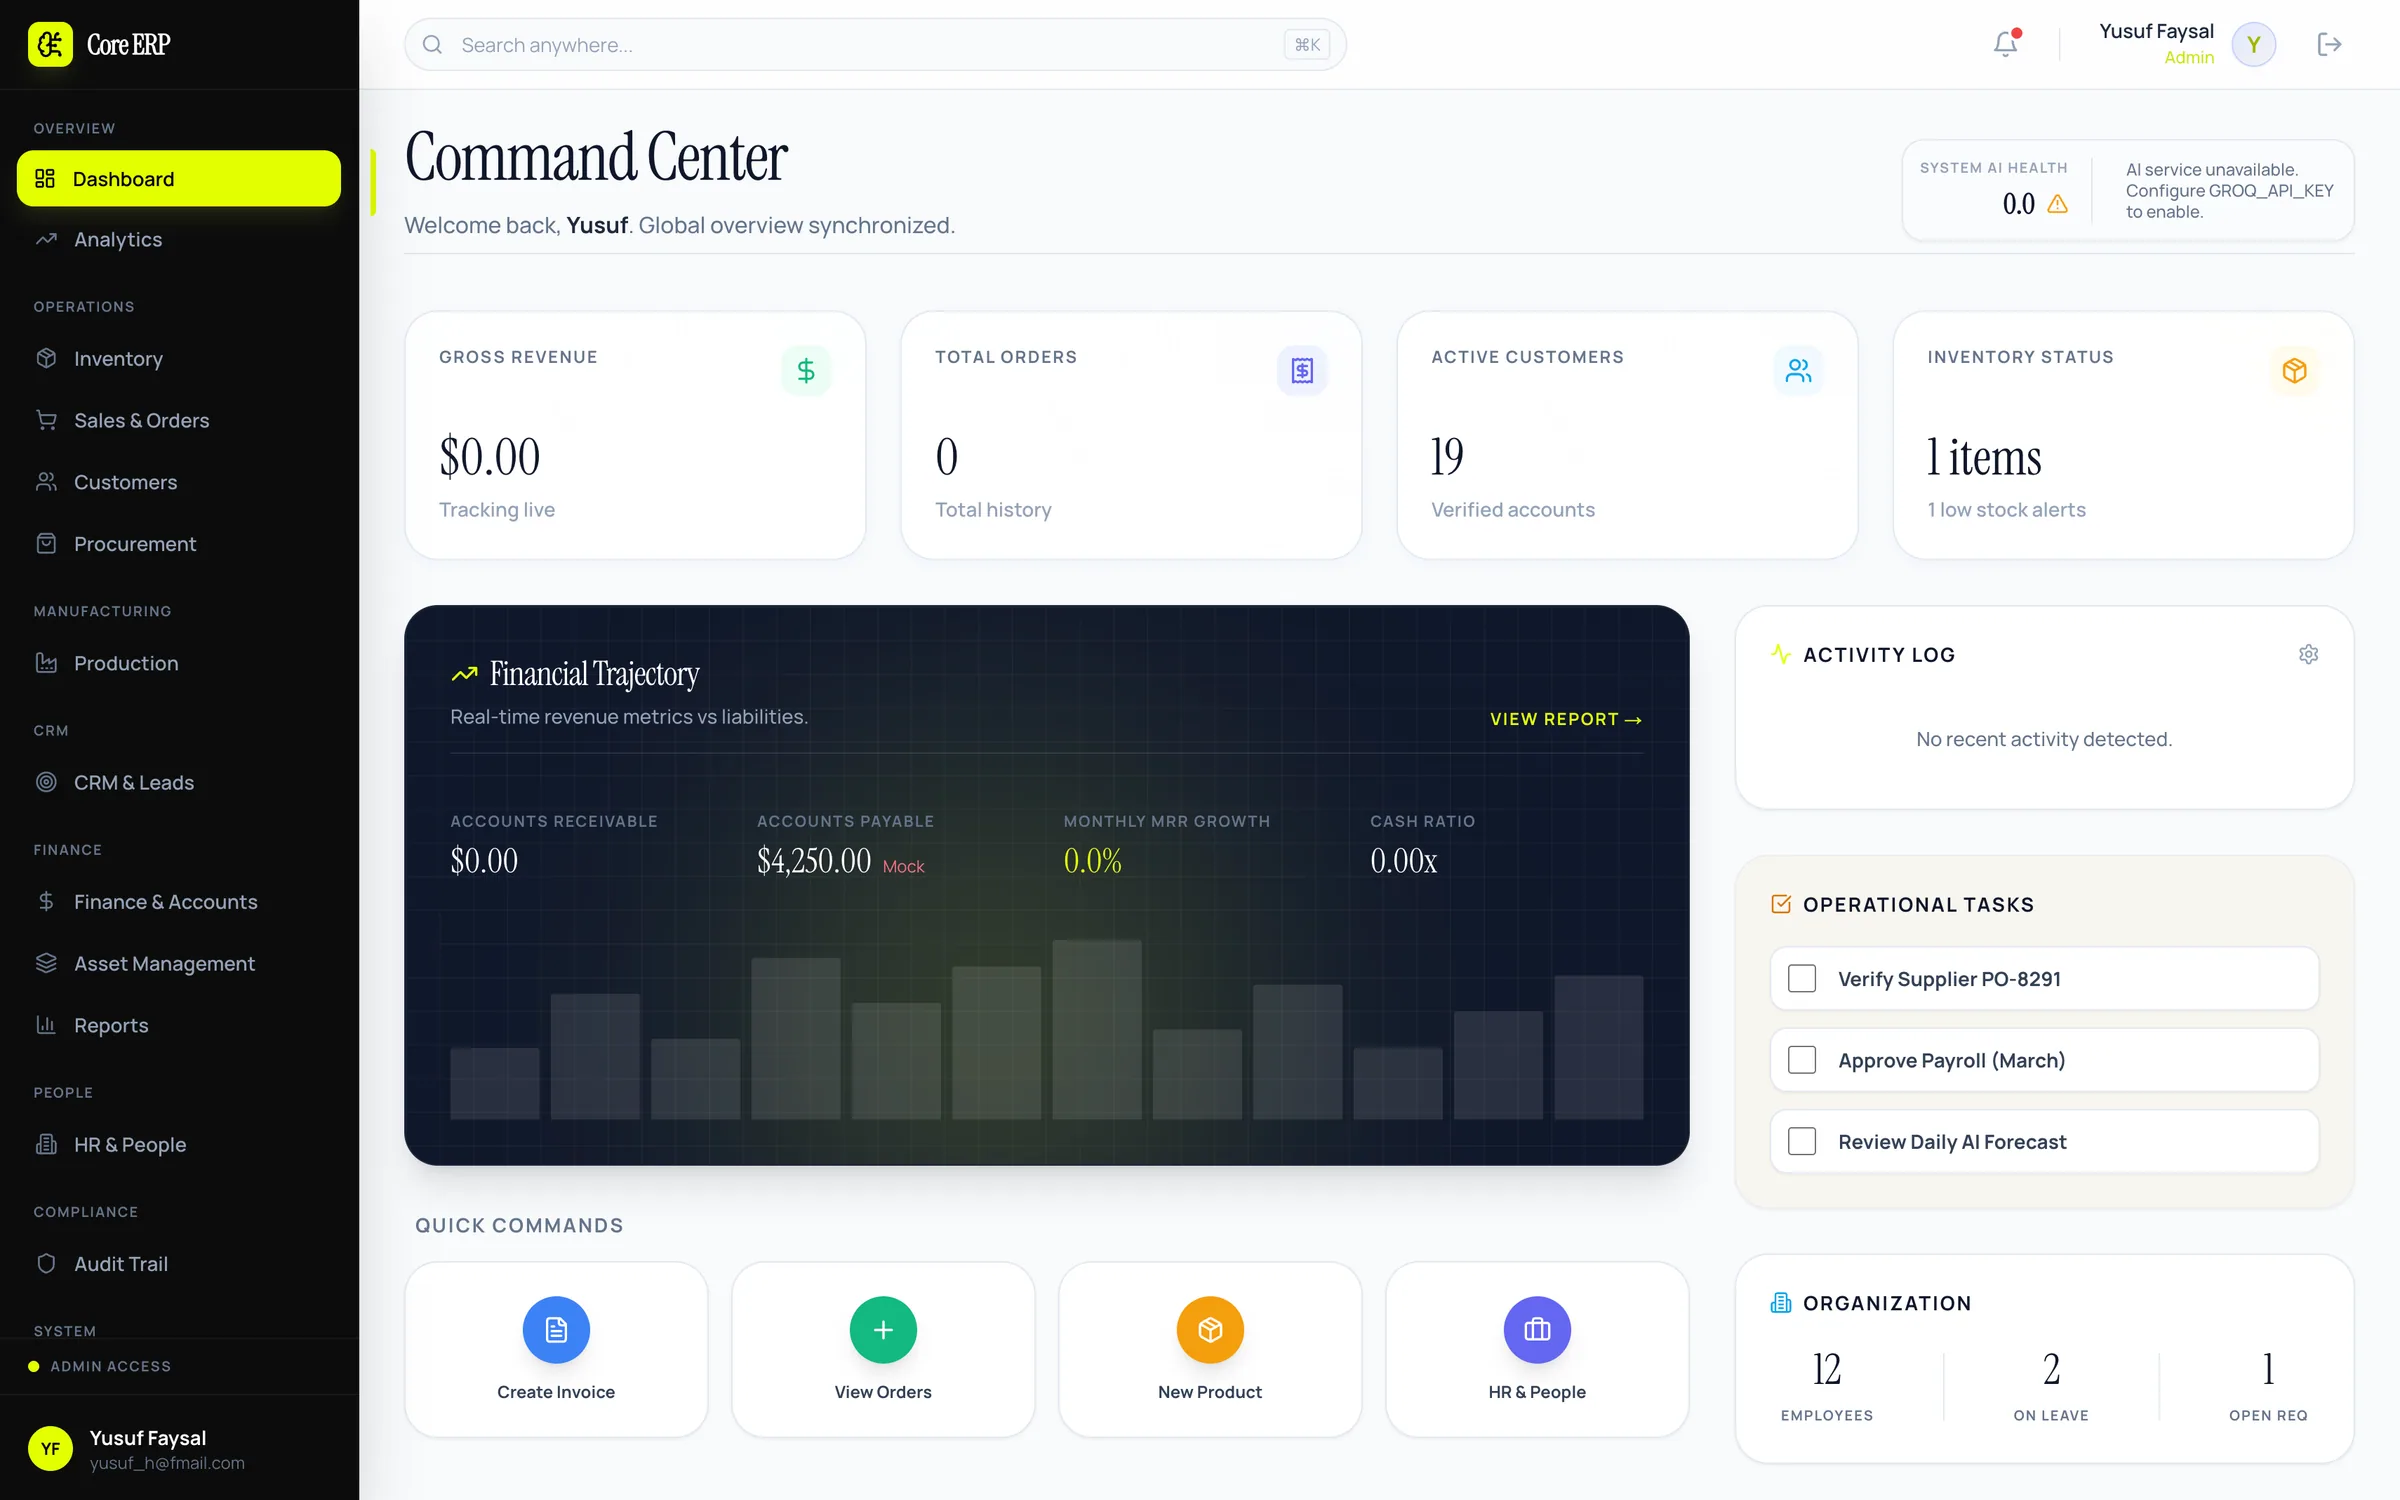Check the Approve Payroll (March) task
Image resolution: width=2400 pixels, height=1500 pixels.
point(1802,1060)
